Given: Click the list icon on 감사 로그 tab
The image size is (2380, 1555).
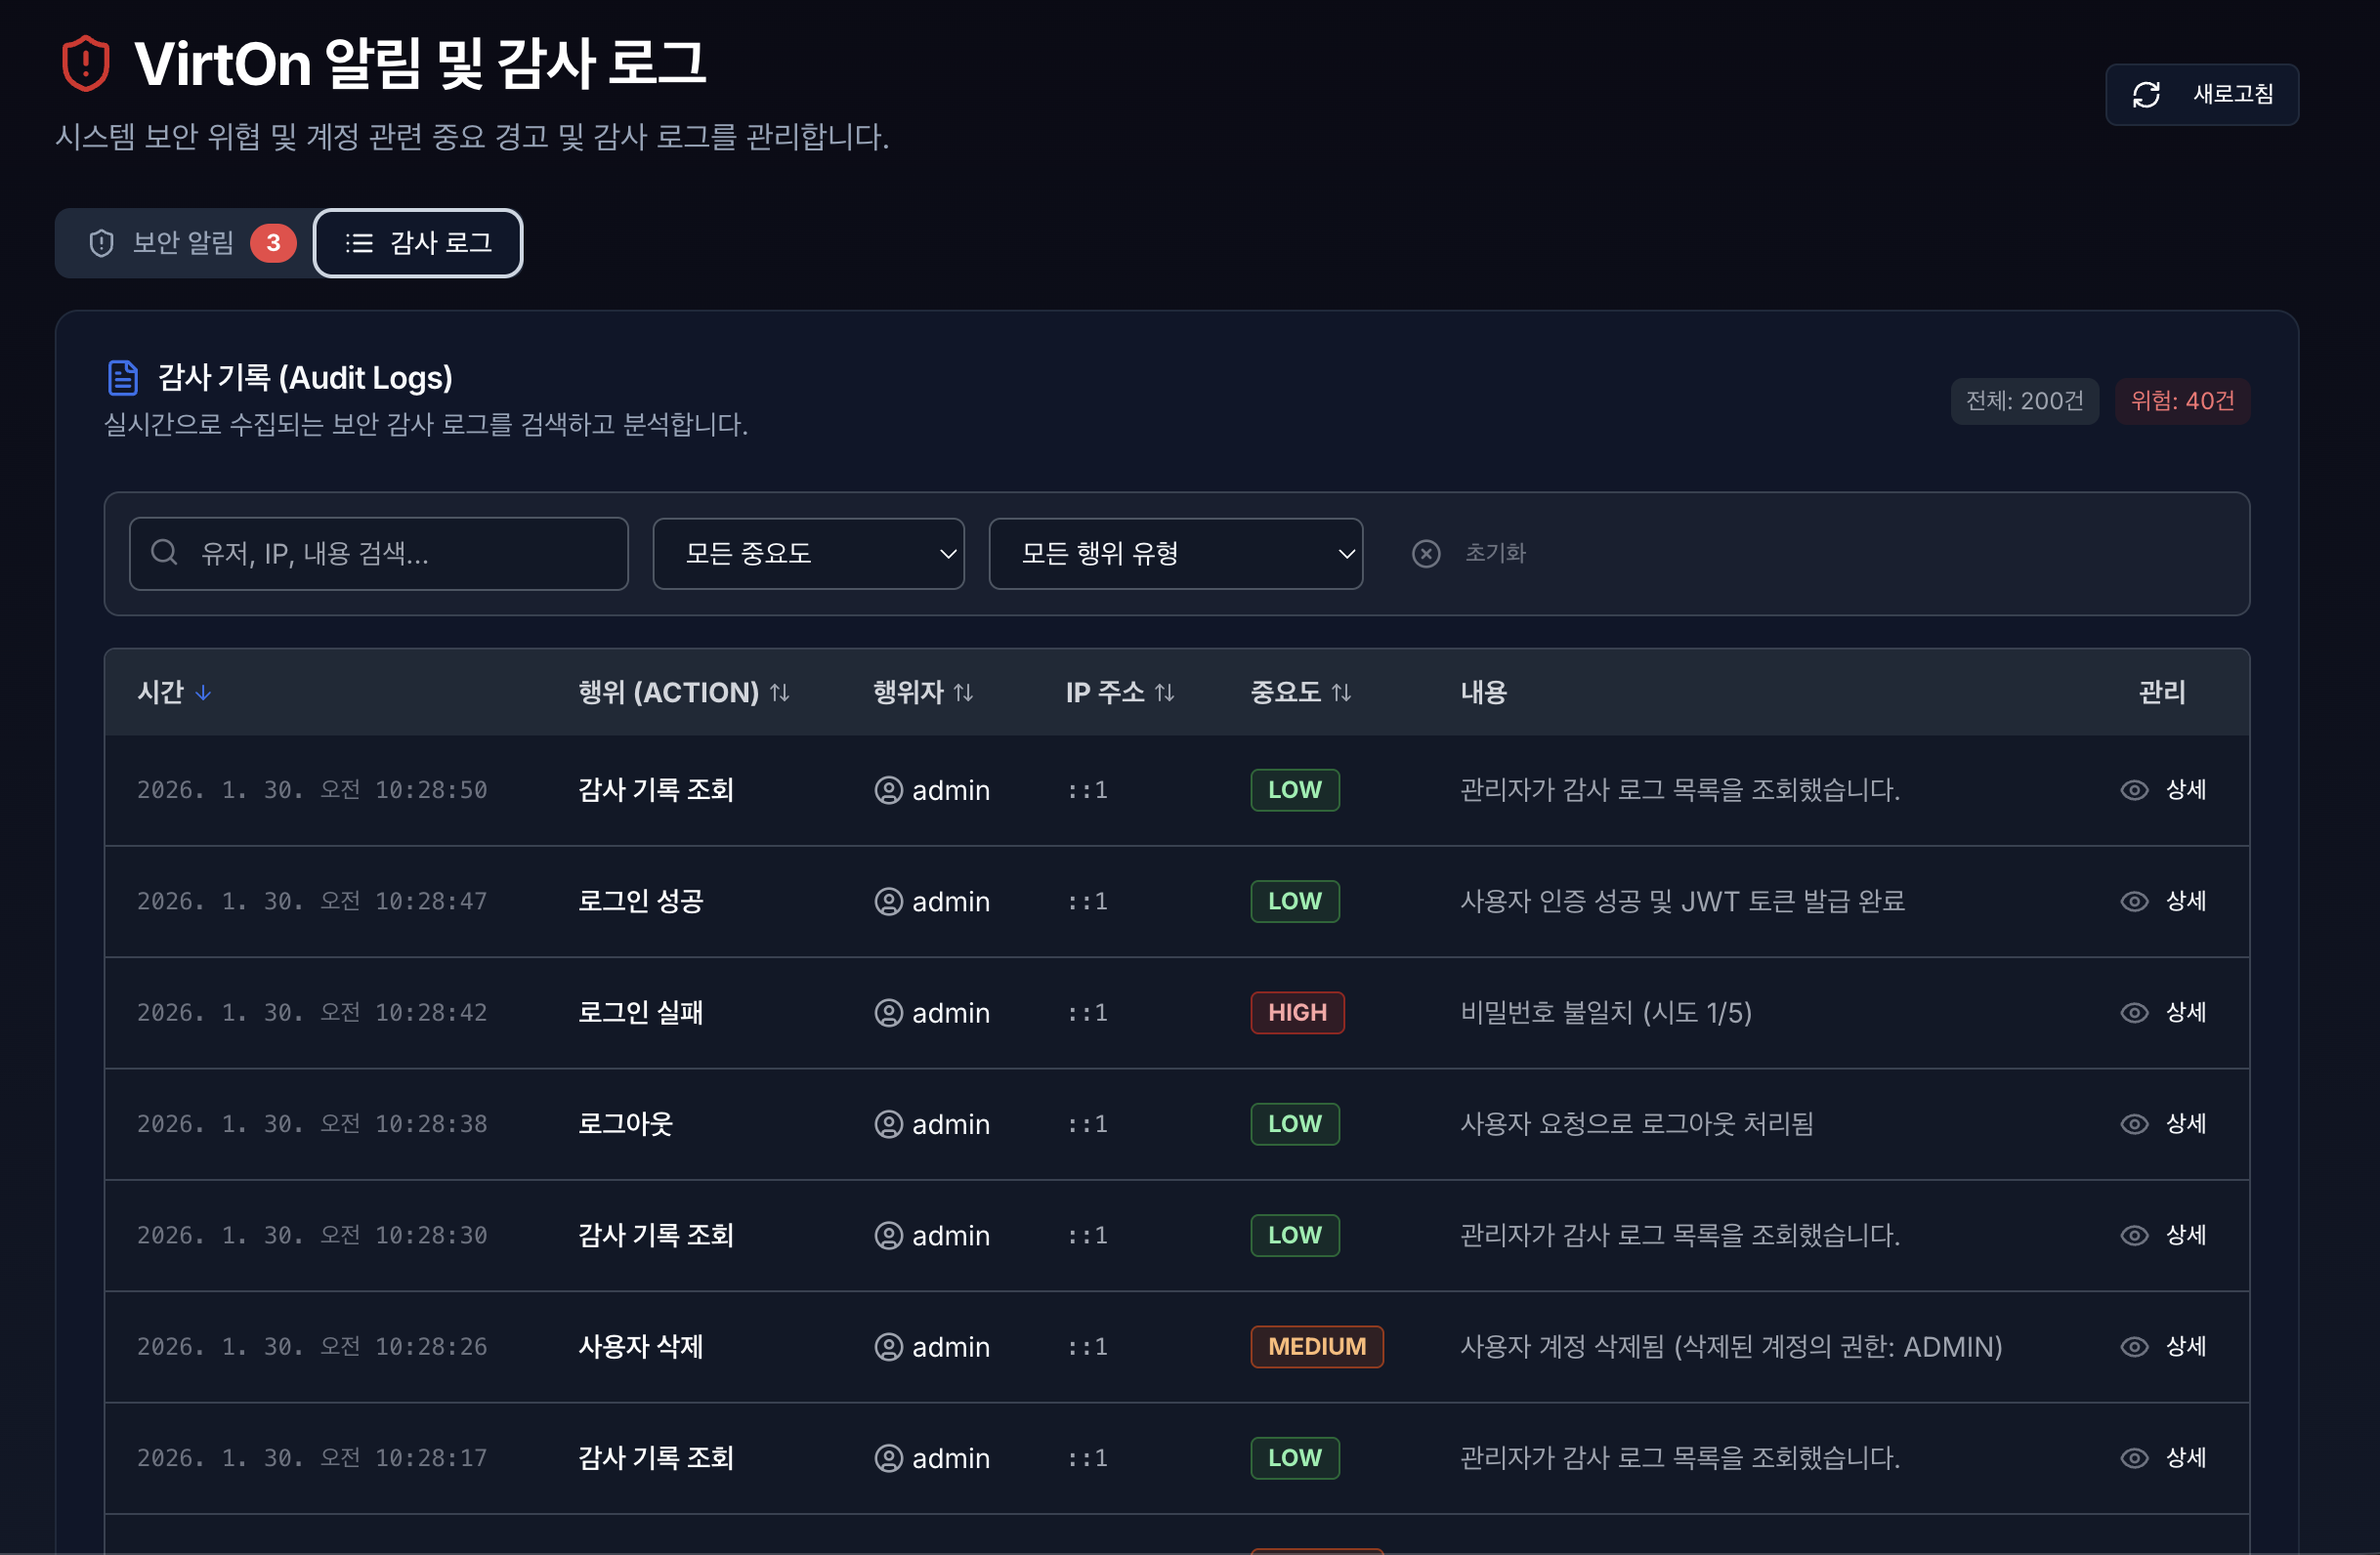Looking at the screenshot, I should tap(359, 242).
